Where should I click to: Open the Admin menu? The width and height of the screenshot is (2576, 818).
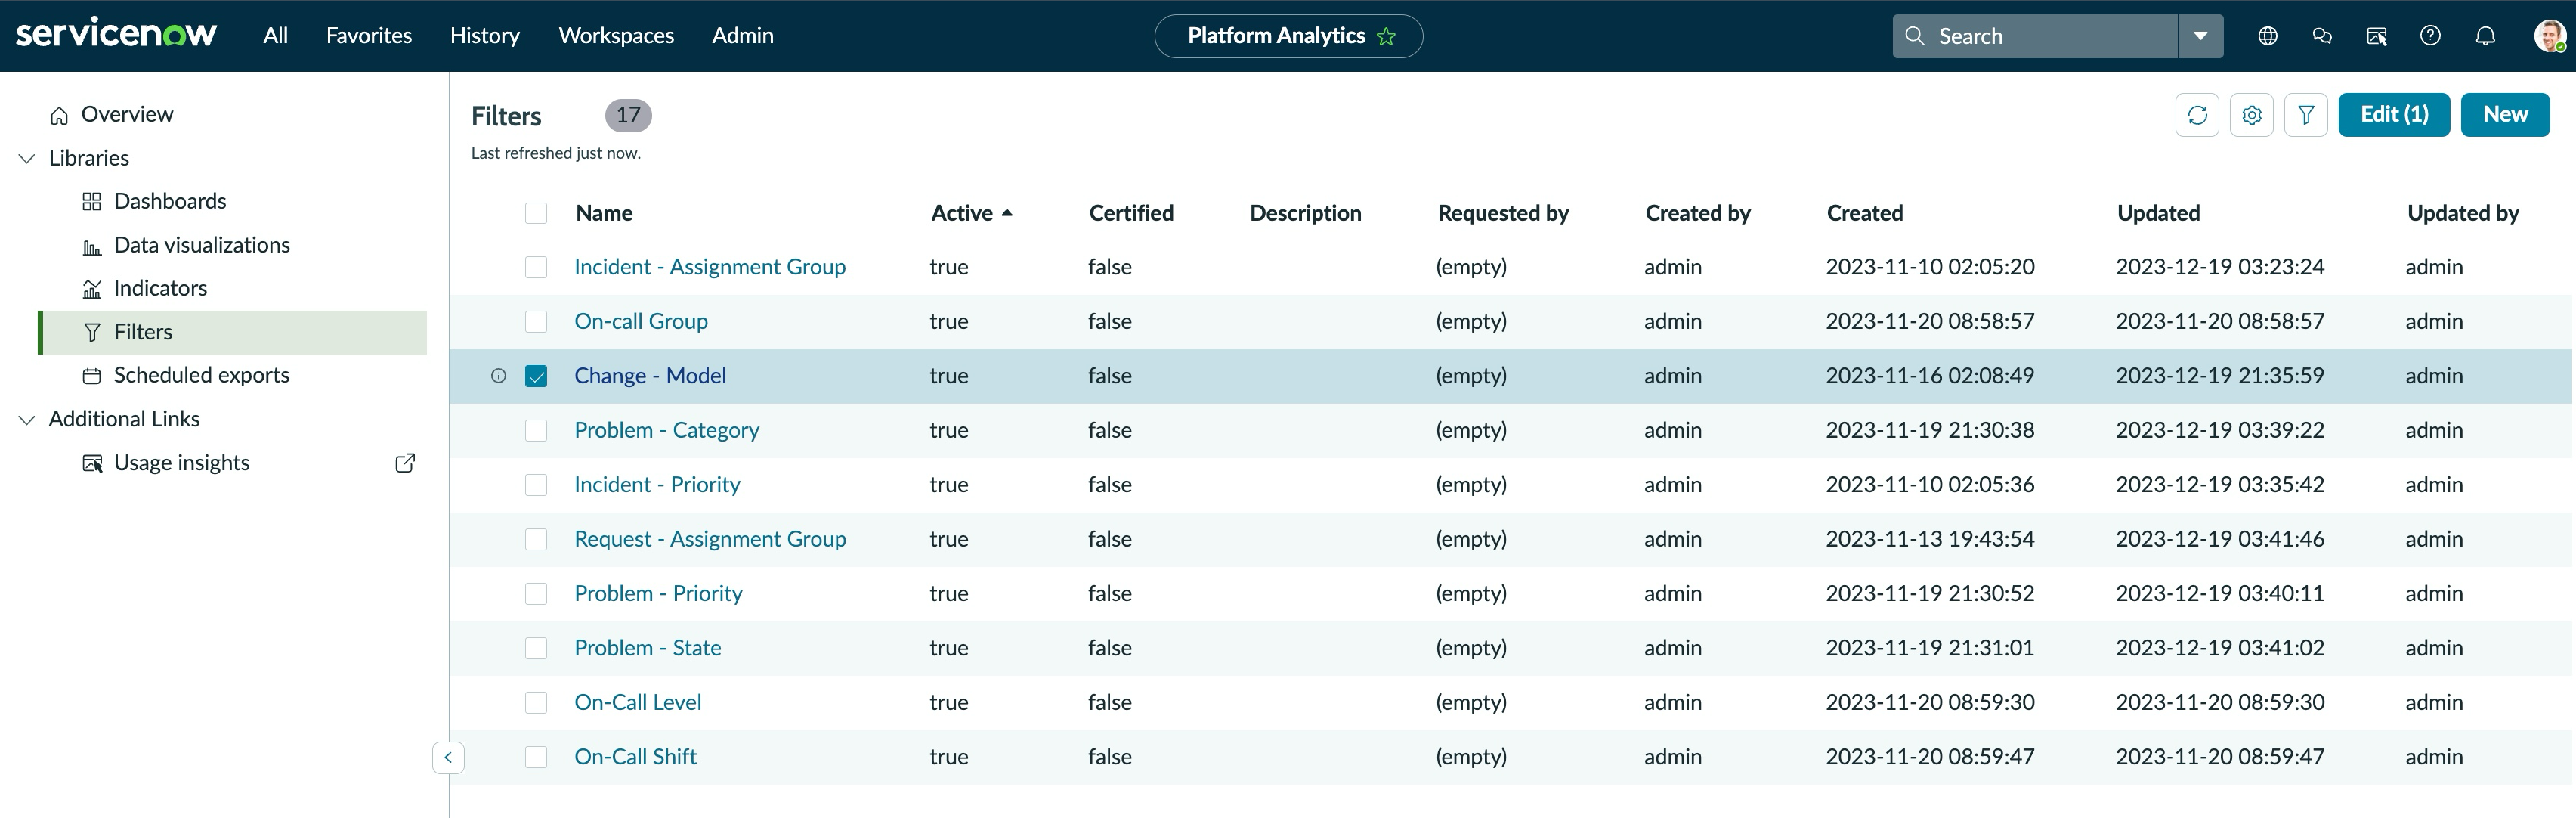pos(743,36)
